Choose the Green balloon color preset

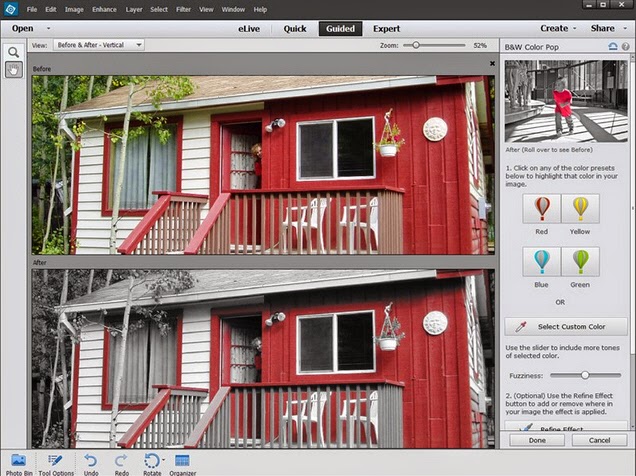pyautogui.click(x=580, y=262)
